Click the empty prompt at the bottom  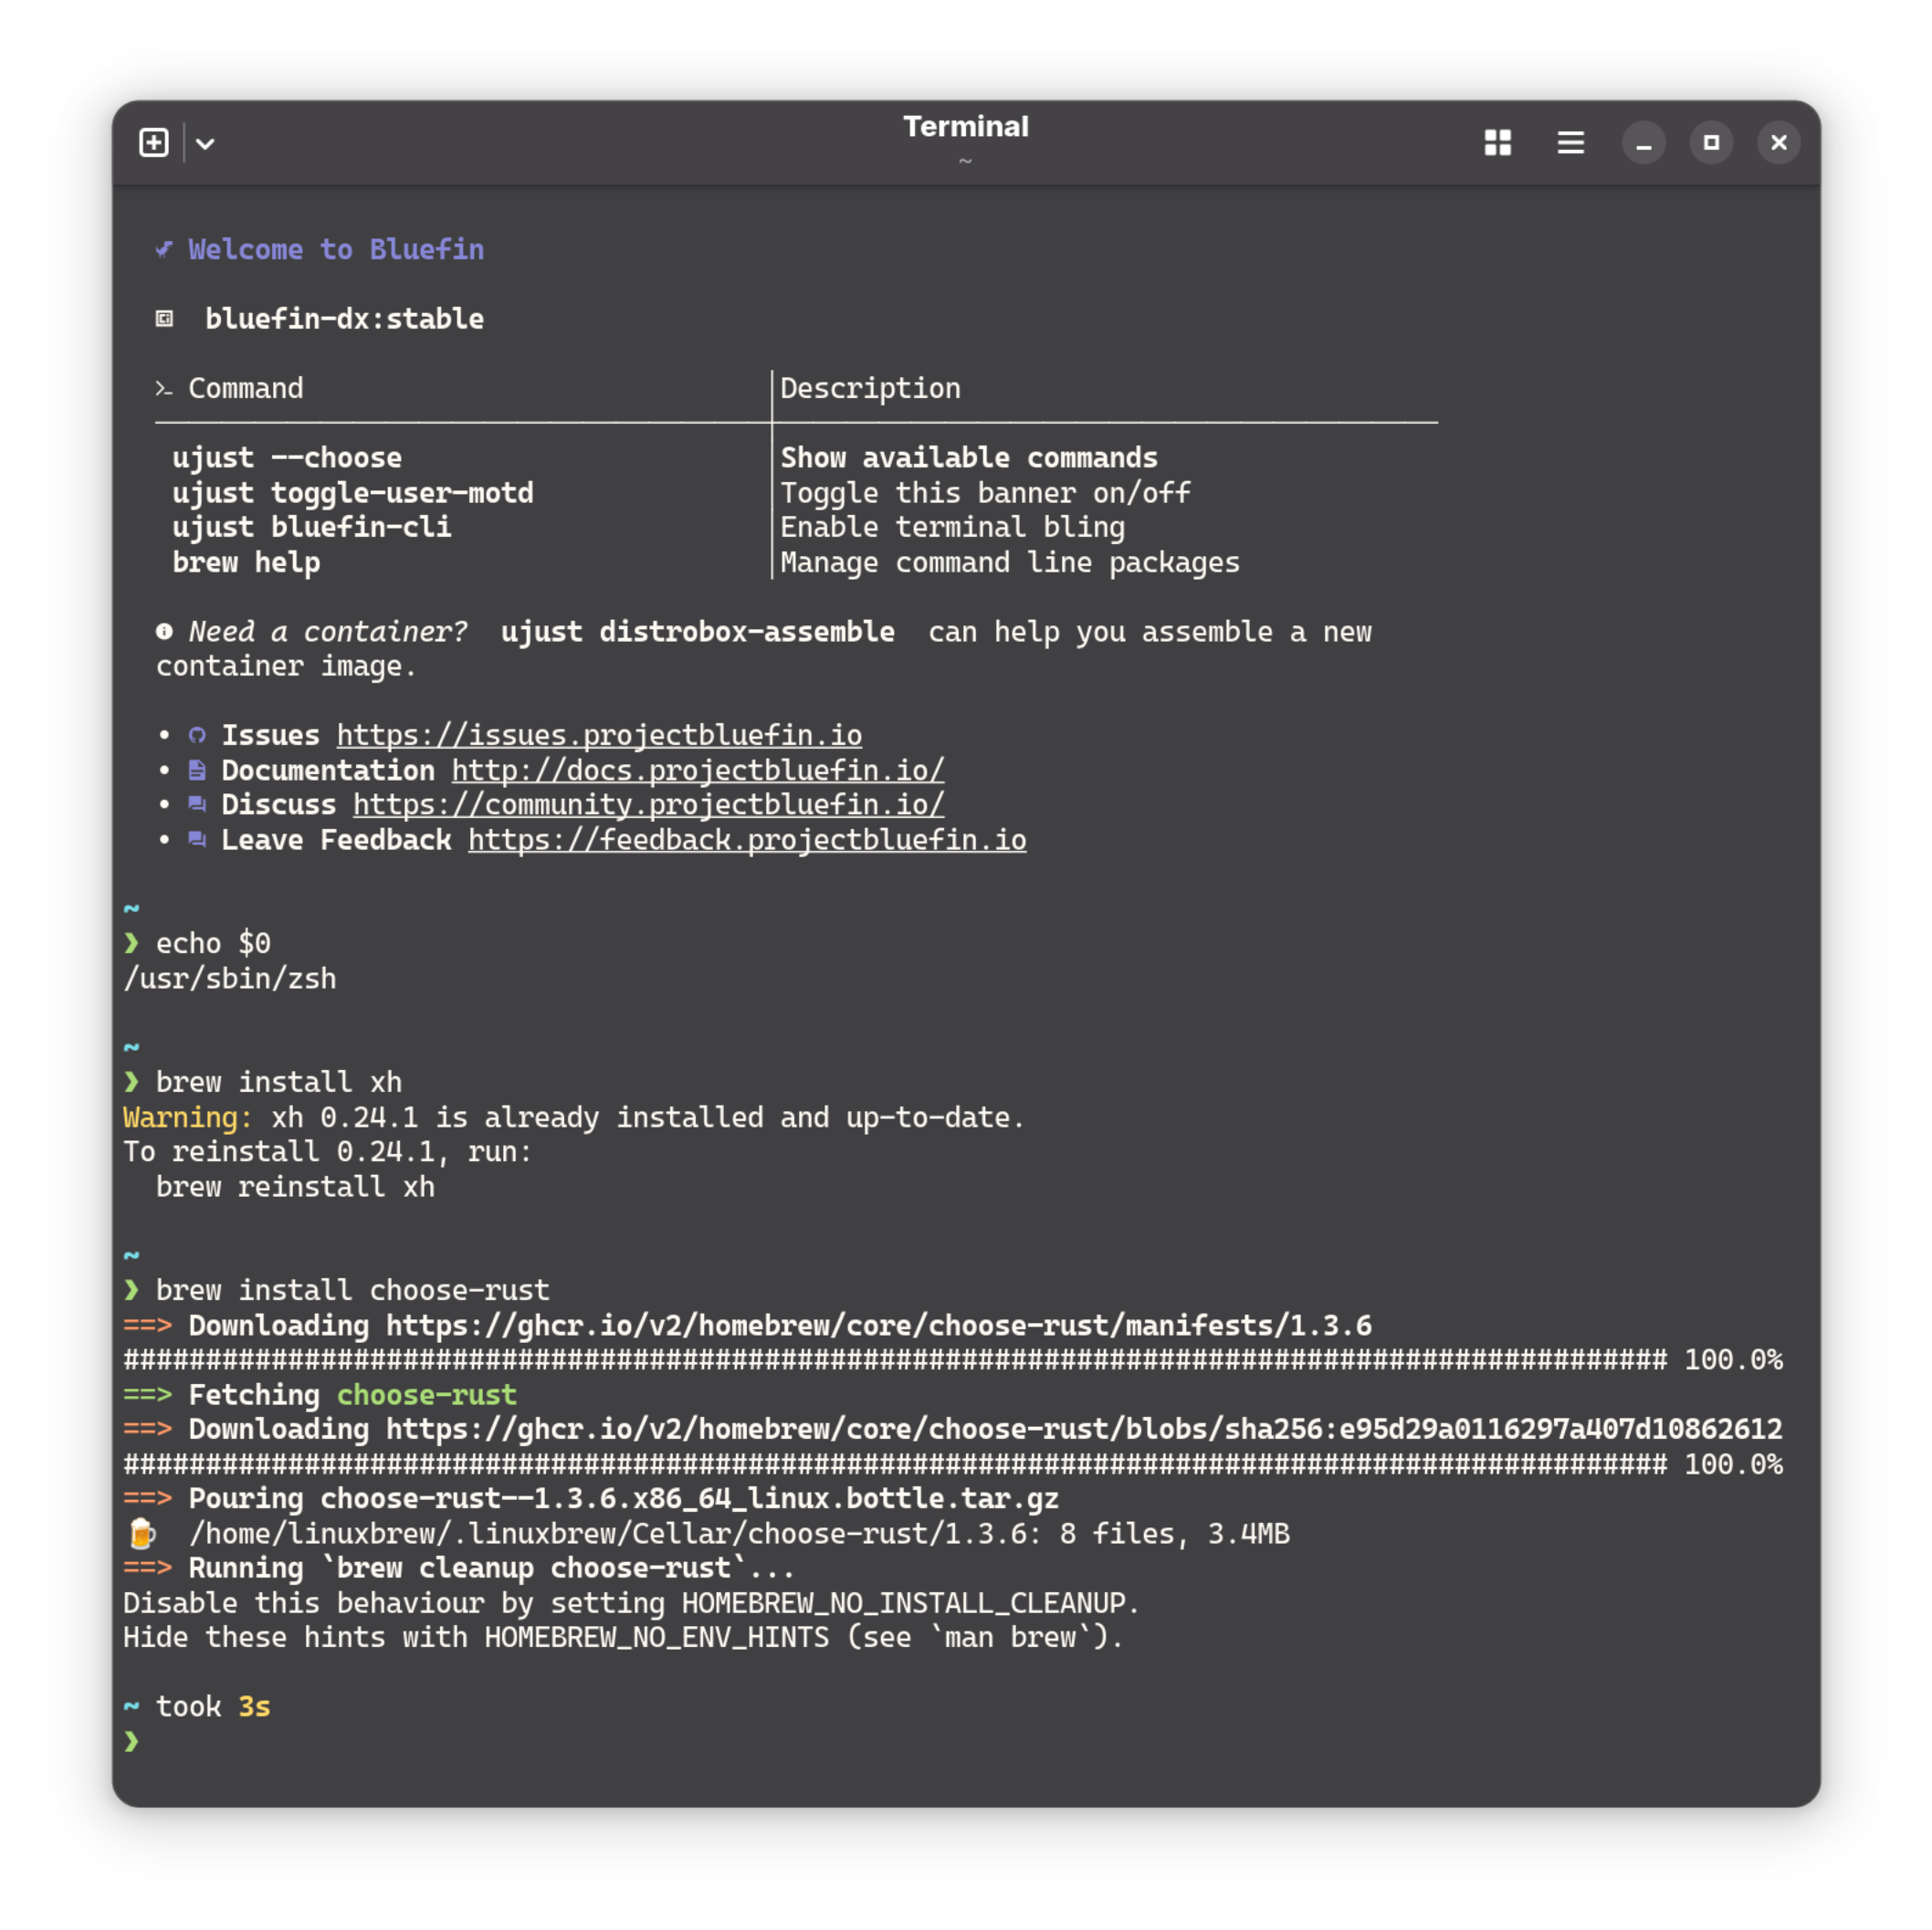(131, 1741)
